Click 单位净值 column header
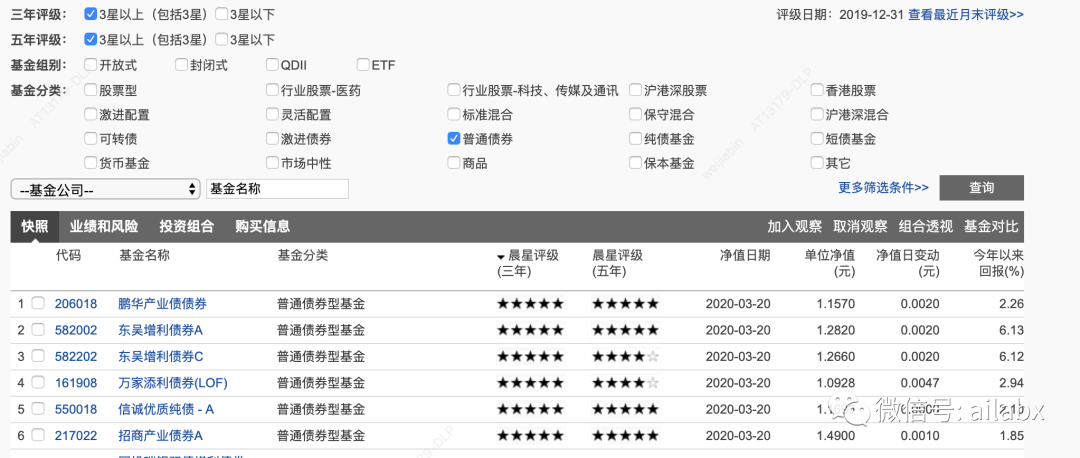This screenshot has width=1080, height=458. pos(831,264)
